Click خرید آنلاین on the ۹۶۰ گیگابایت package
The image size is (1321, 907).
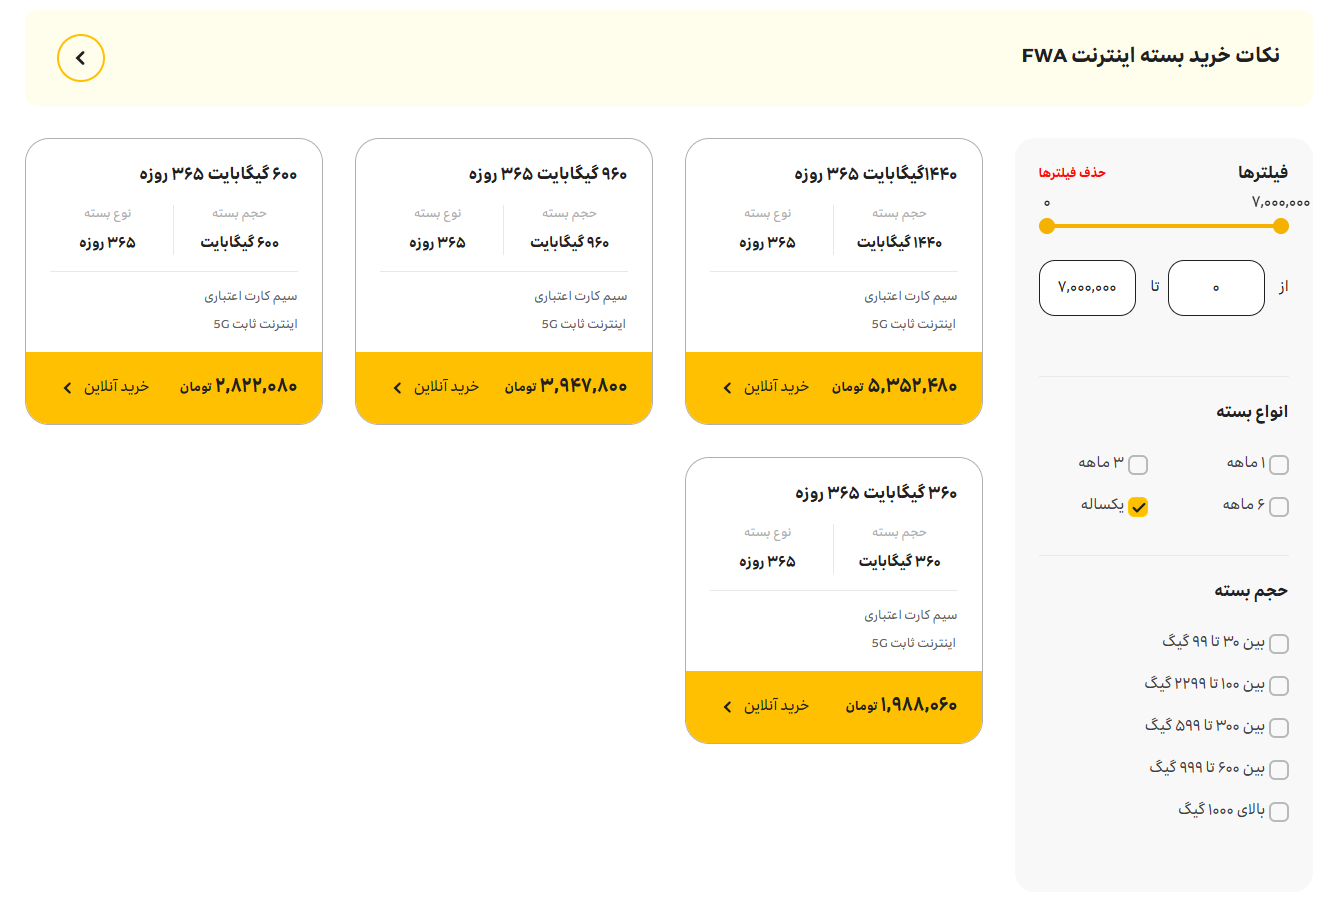point(446,387)
